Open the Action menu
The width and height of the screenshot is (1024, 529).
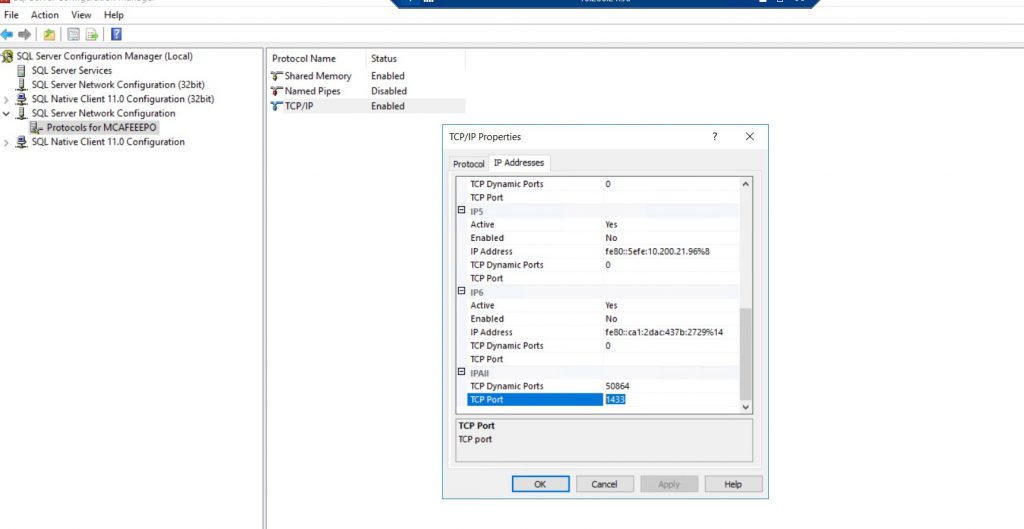pos(44,14)
